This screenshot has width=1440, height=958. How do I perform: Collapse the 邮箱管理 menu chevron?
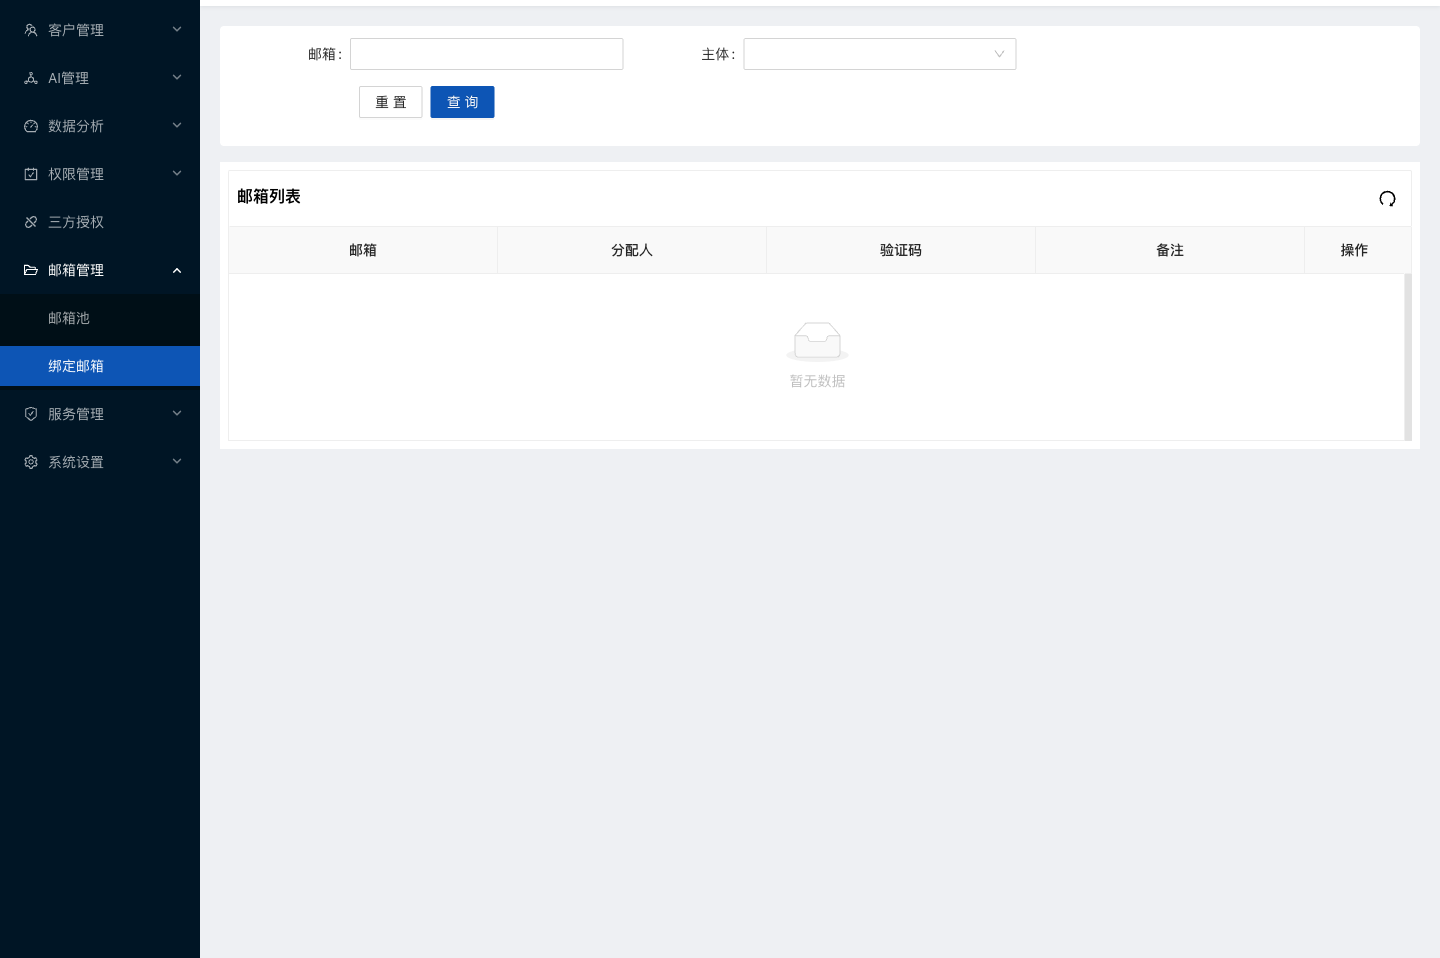[177, 270]
